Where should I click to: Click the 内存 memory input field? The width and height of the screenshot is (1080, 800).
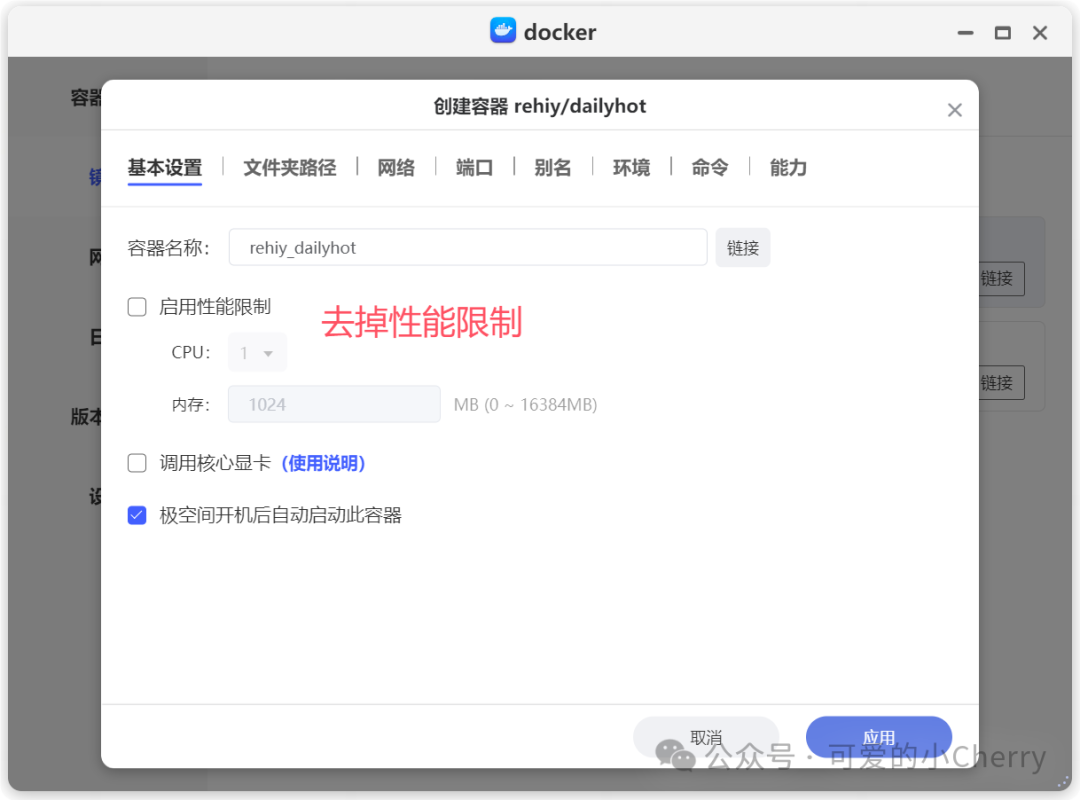334,404
